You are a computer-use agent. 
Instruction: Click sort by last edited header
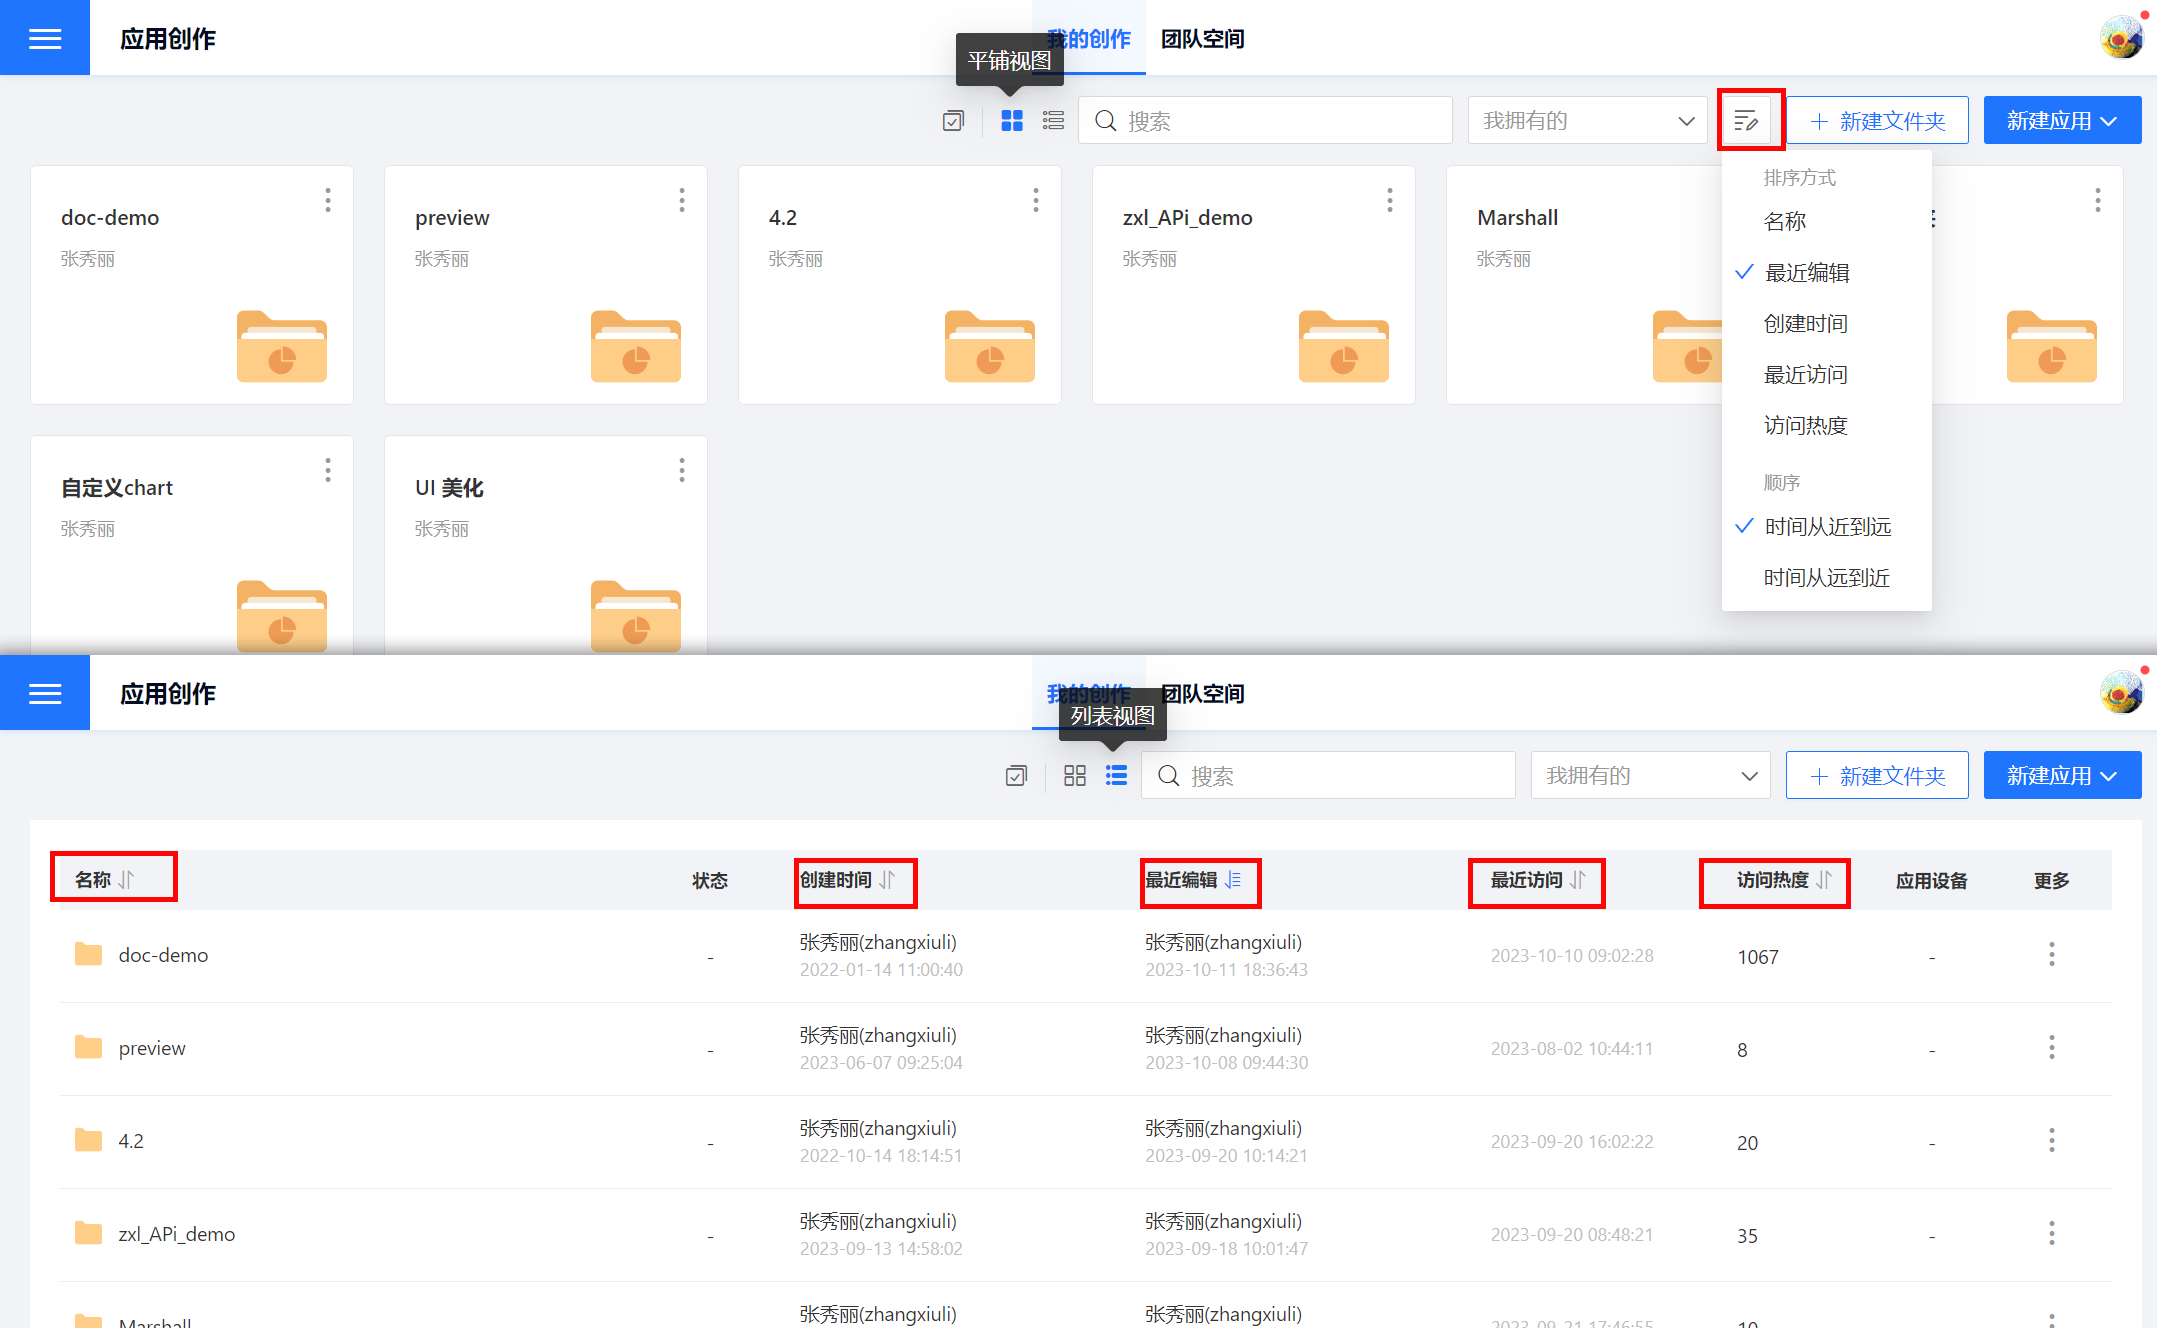[x=1196, y=880]
